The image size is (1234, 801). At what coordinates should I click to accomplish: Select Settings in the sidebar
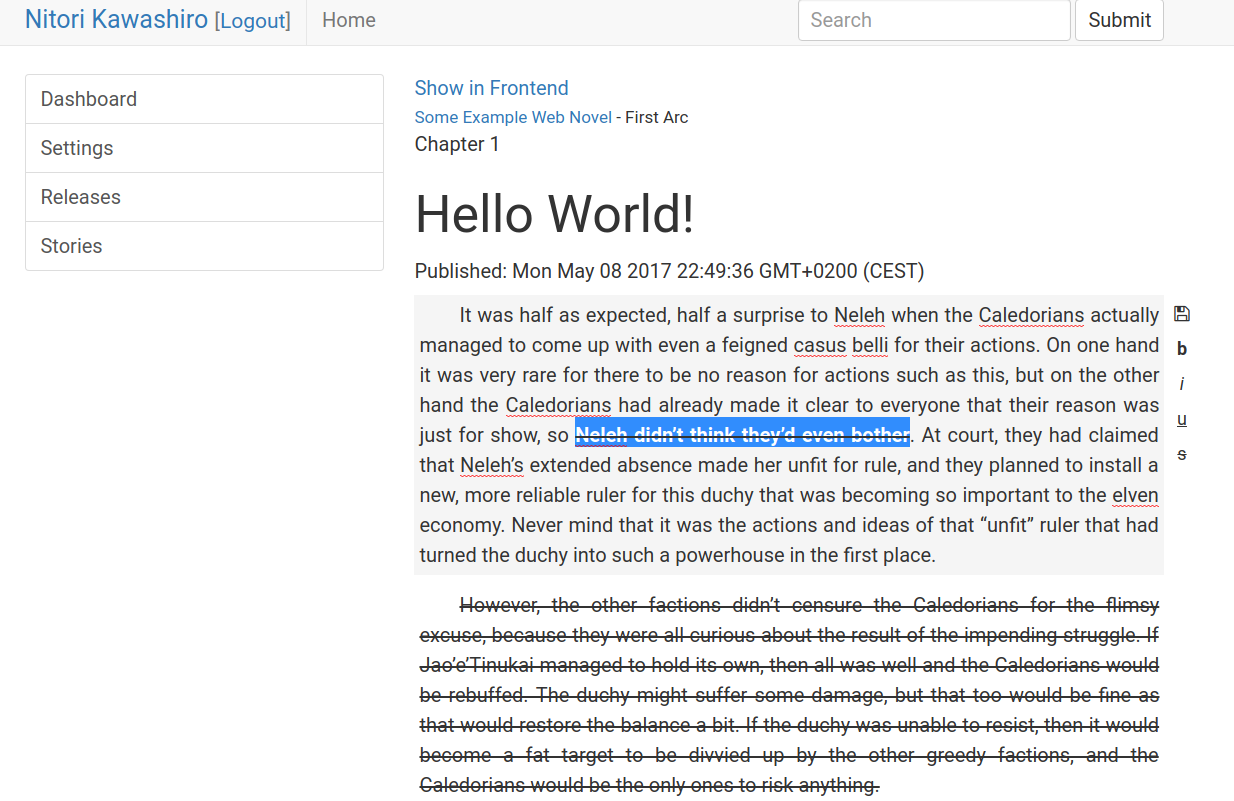[x=204, y=148]
